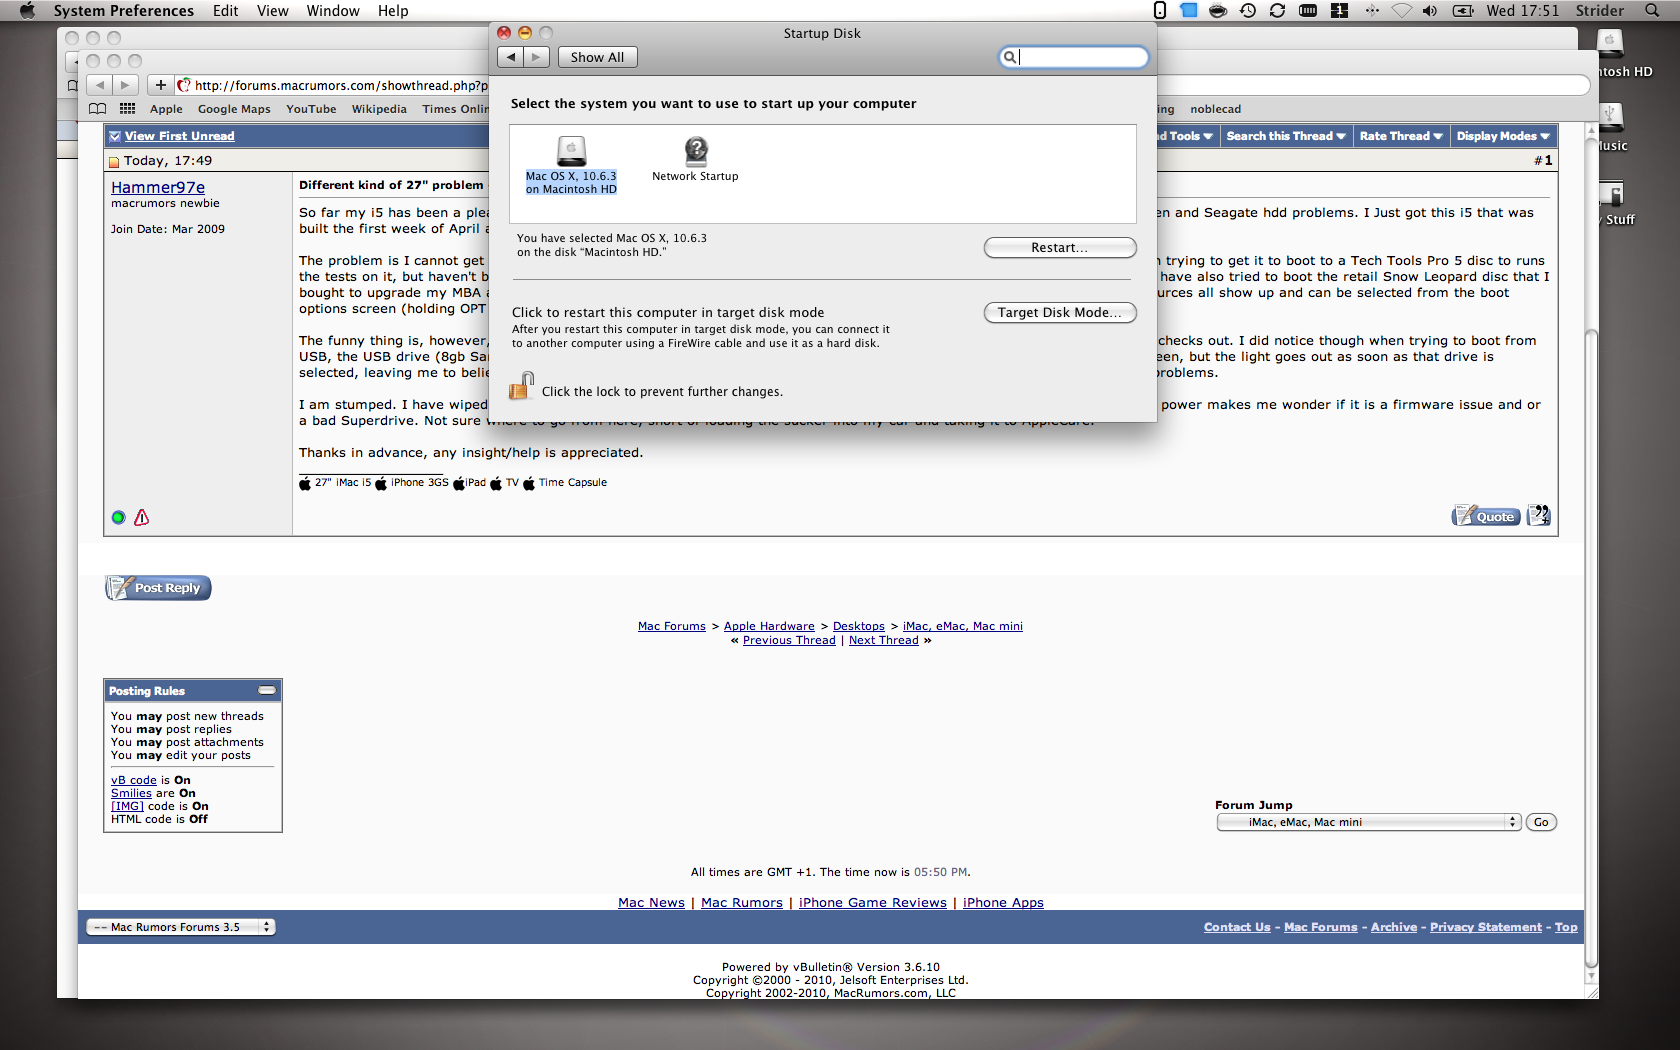Open the YouTube bookmark in Safari
This screenshot has height=1050, width=1680.
coord(311,109)
